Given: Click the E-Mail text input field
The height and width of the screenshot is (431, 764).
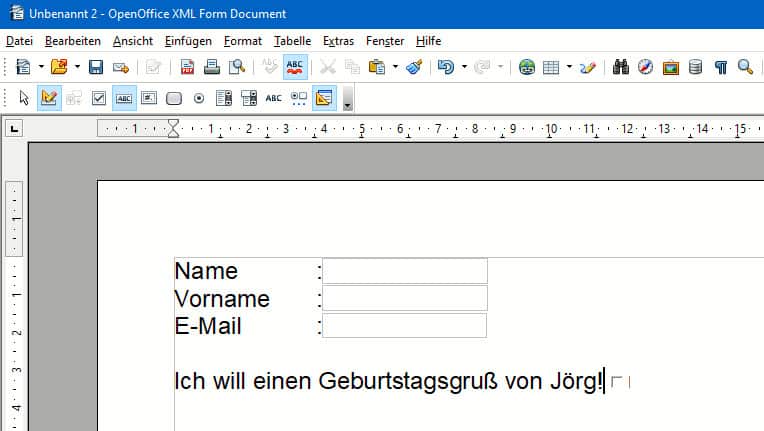Looking at the screenshot, I should [x=404, y=326].
